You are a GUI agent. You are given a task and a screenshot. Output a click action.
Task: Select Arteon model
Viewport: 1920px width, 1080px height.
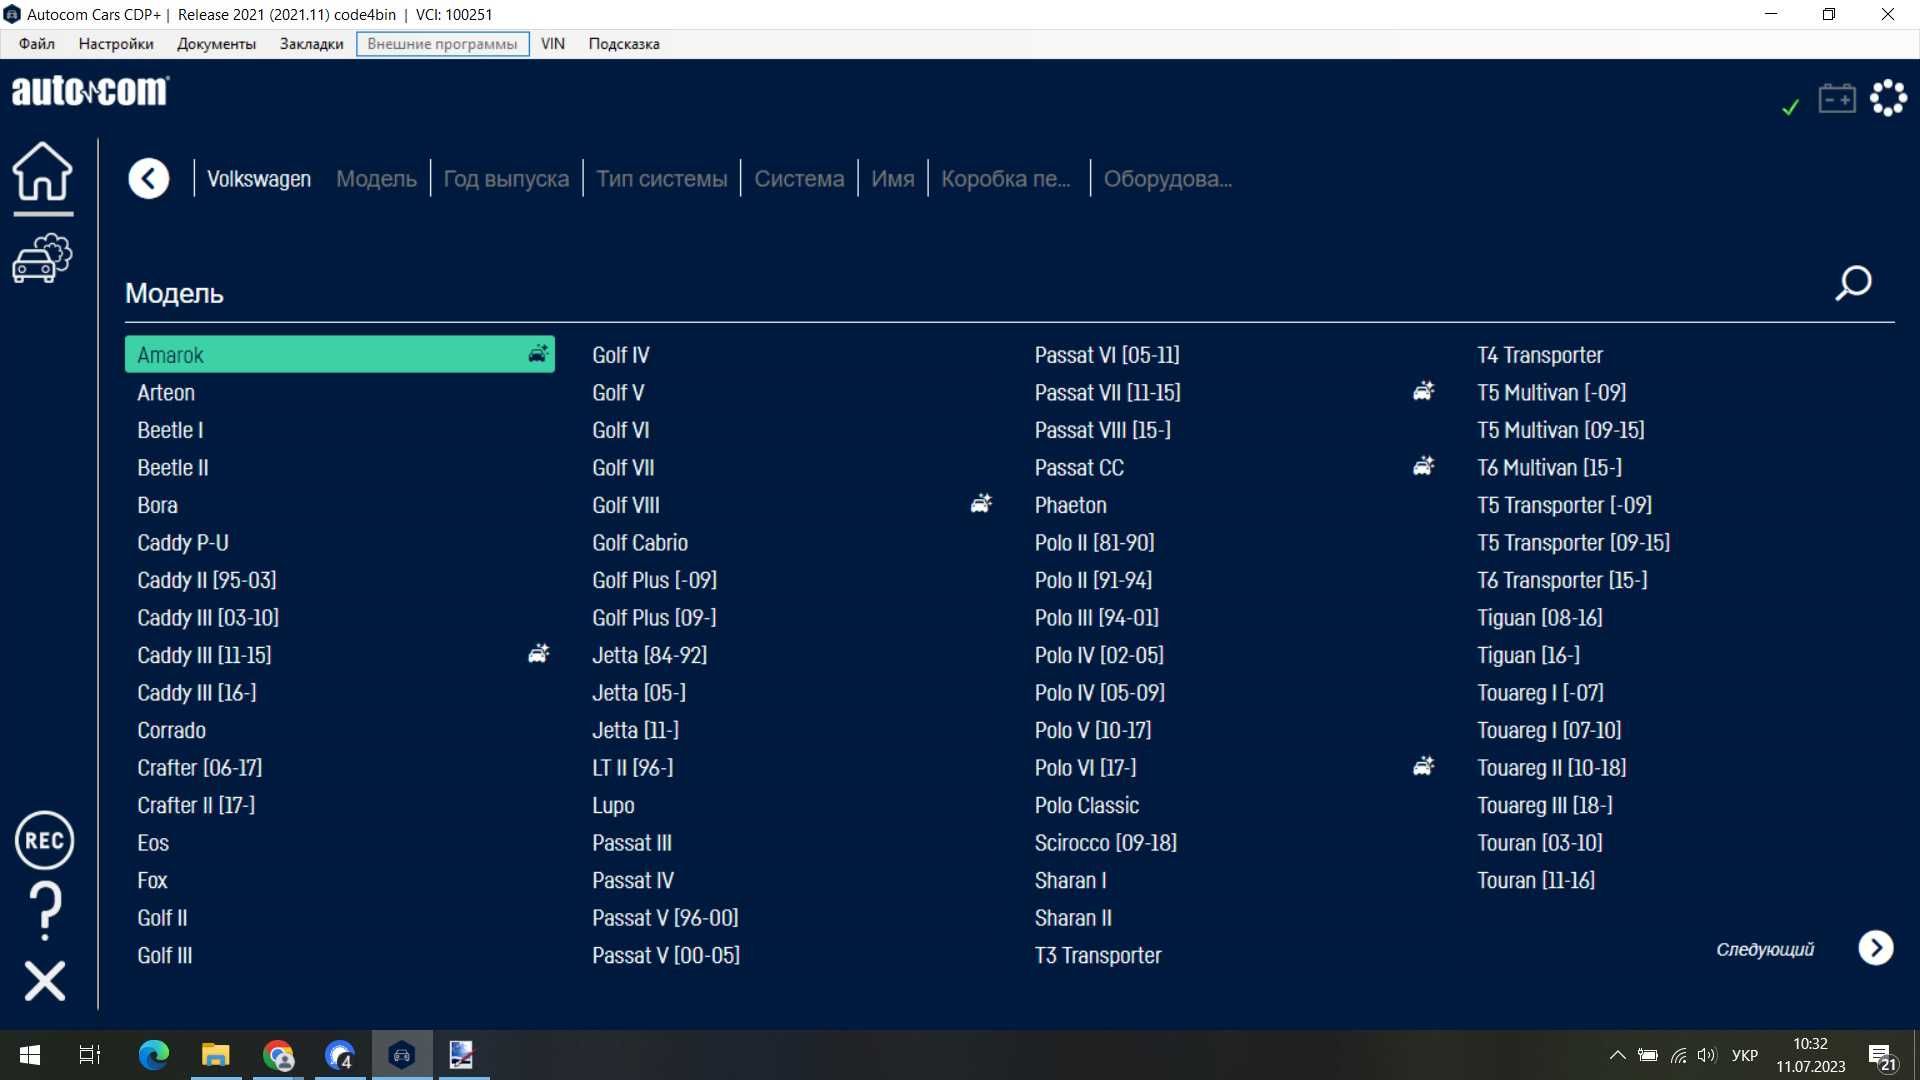(x=166, y=392)
